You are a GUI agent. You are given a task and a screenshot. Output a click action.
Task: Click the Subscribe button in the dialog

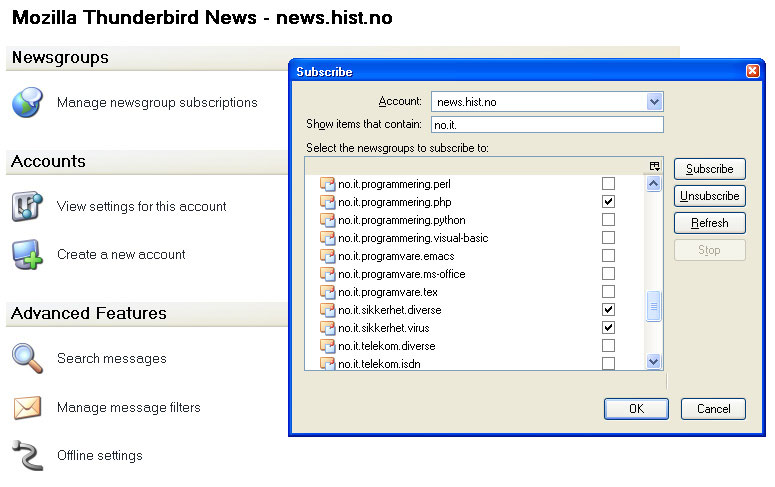click(709, 169)
